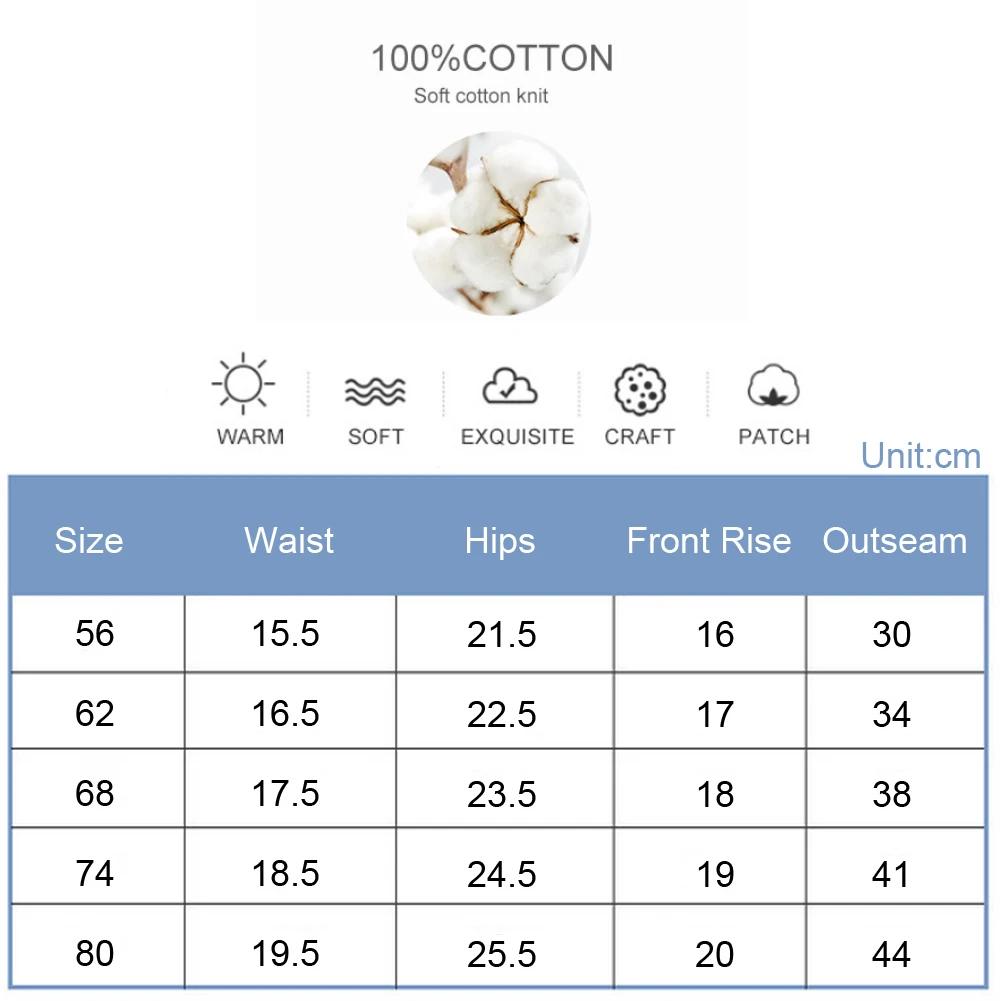This screenshot has height=1001, width=1001.
Task: Click size 56 in the table
Action: 95,634
